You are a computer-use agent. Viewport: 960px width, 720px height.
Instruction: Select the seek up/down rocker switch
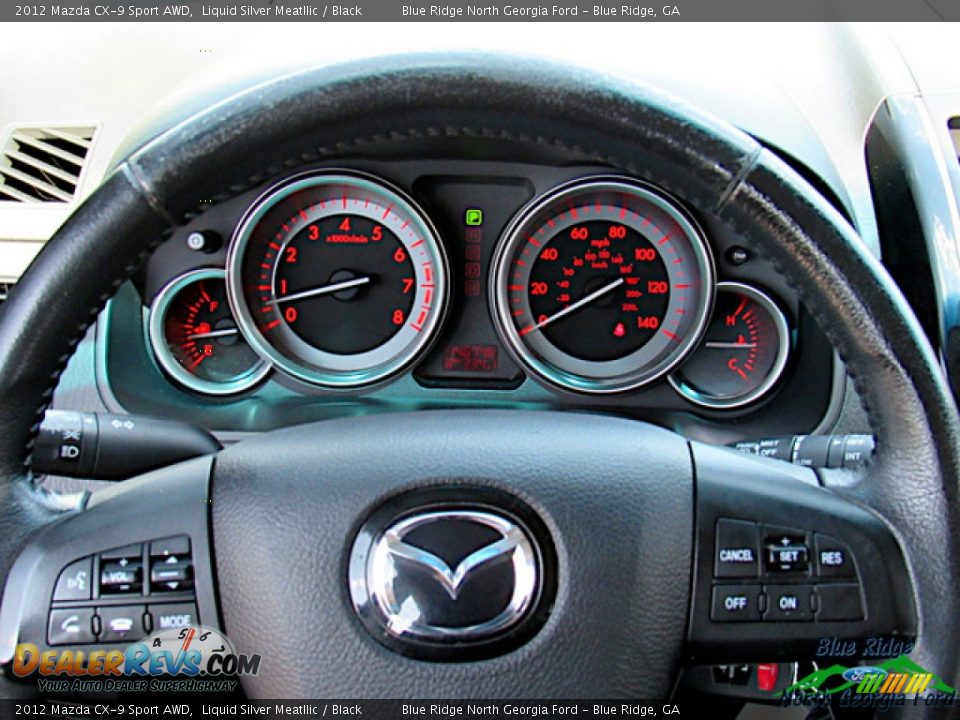[x=171, y=568]
